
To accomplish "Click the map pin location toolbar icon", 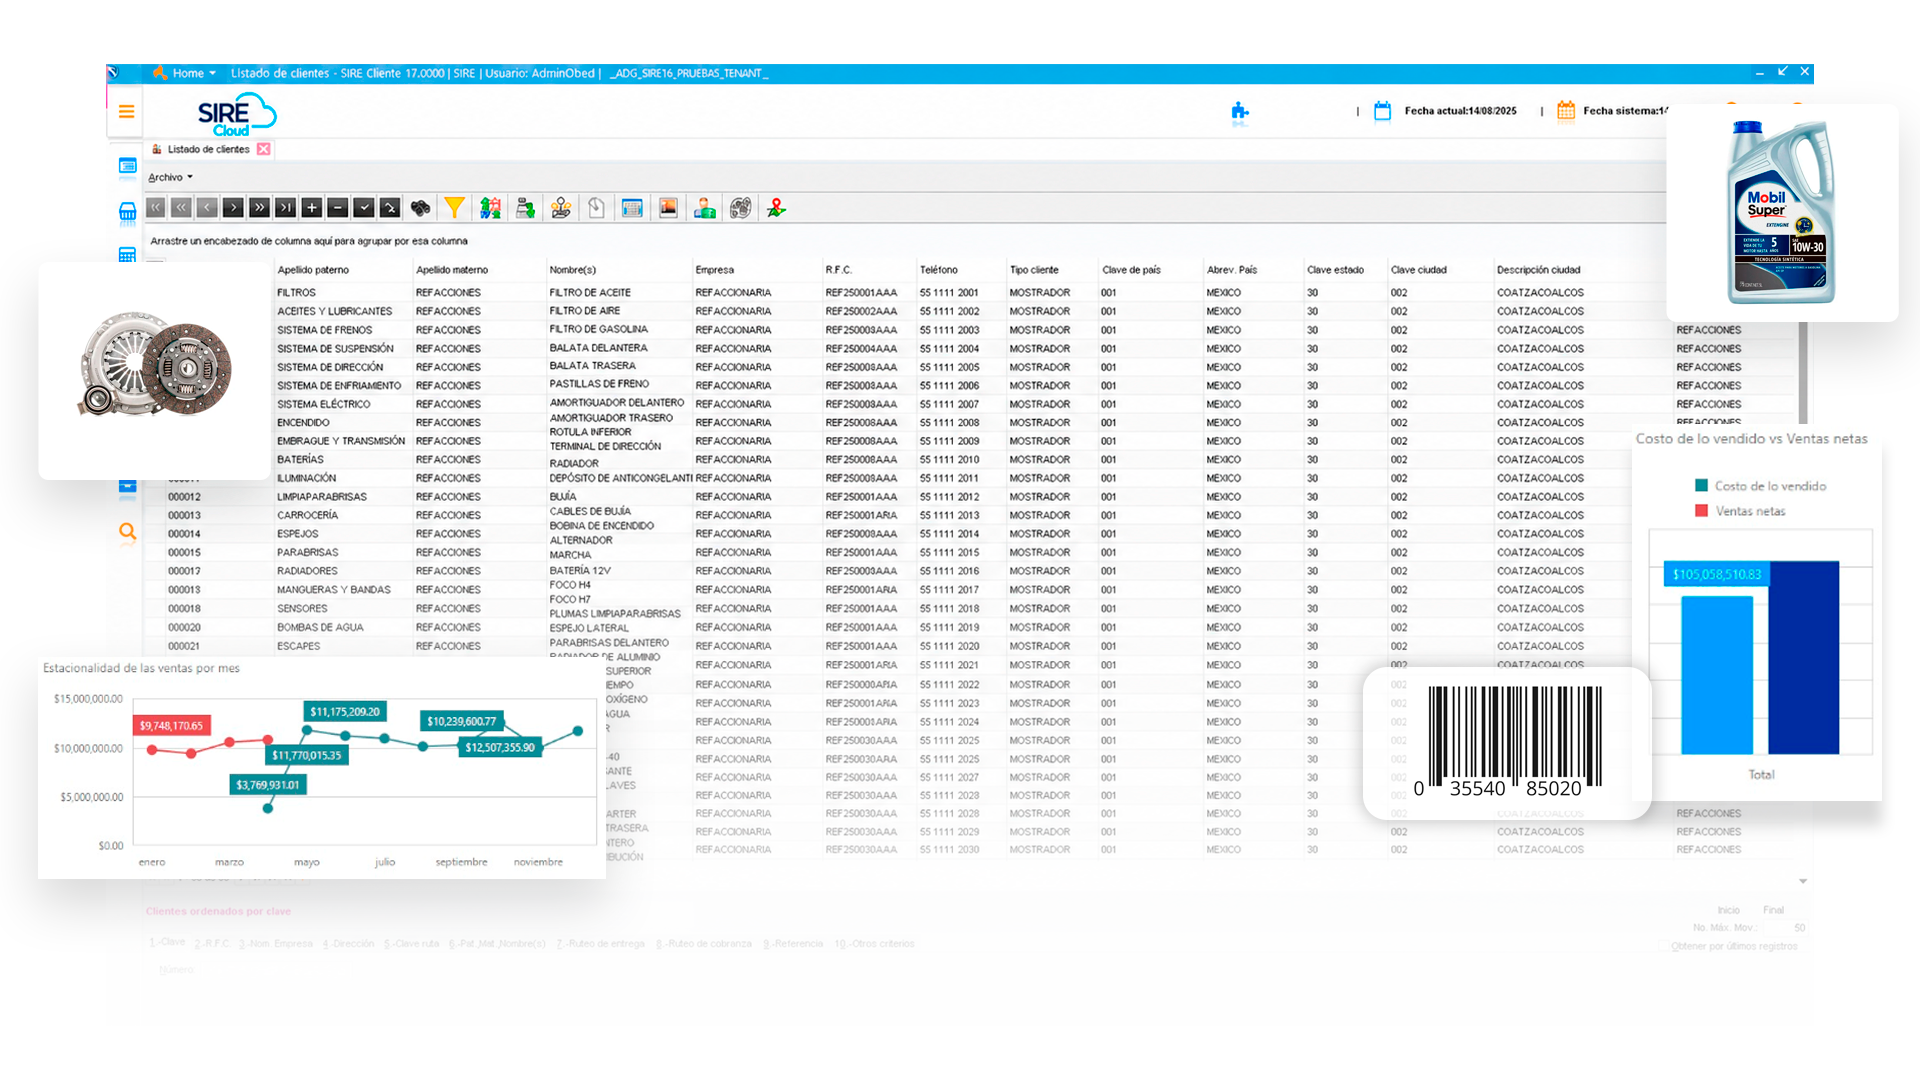I will [x=776, y=208].
